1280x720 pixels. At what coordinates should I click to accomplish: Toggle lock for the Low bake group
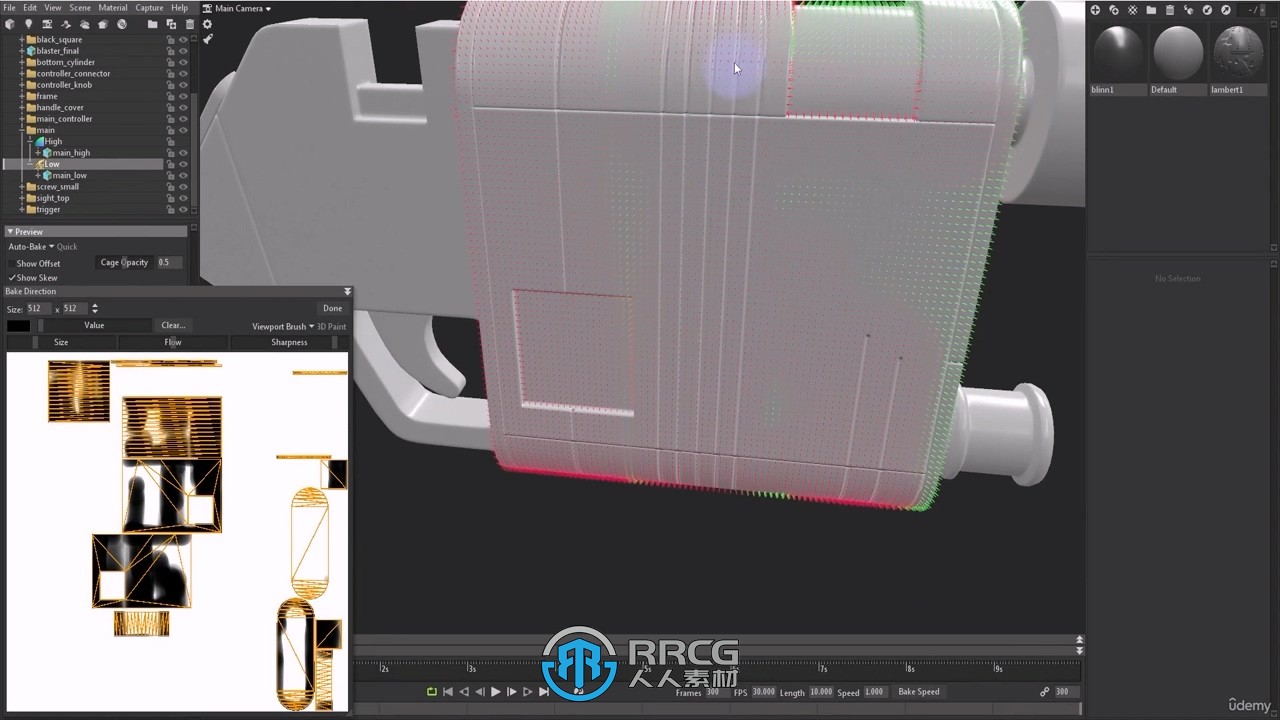[x=171, y=164]
